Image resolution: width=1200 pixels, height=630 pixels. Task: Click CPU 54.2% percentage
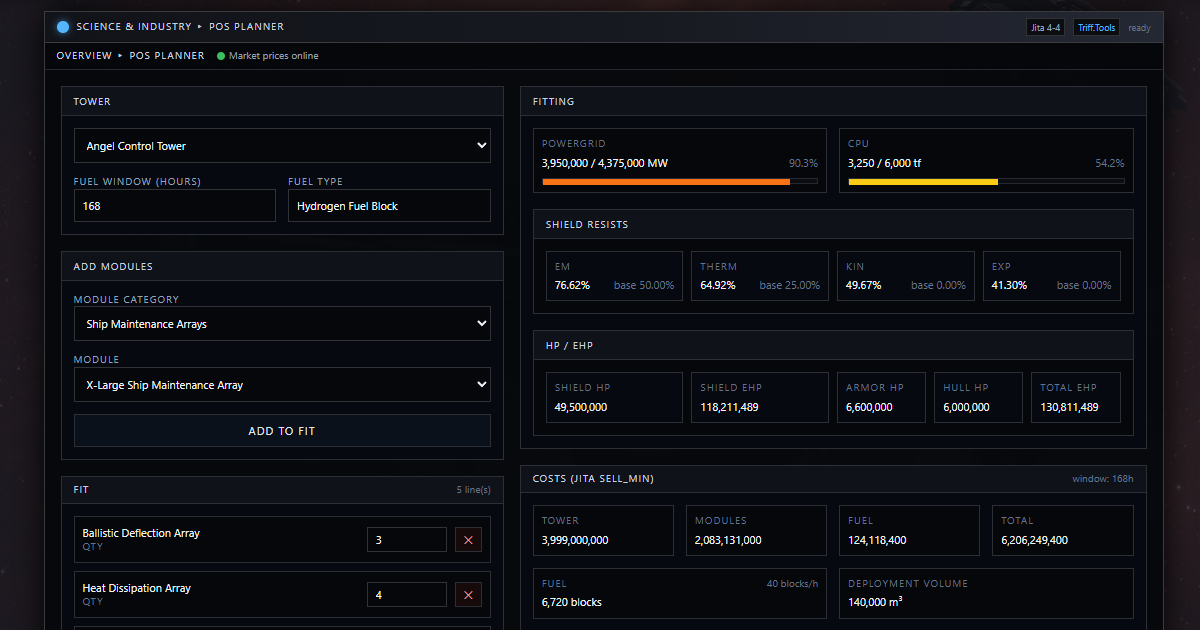pos(1110,163)
